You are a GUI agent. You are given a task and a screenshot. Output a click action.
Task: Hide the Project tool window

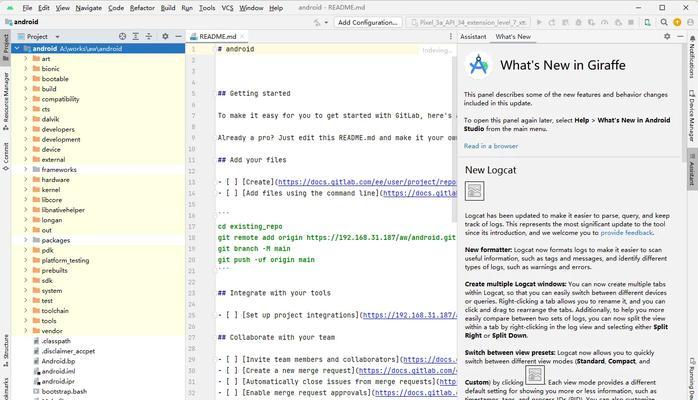pyautogui.click(x=178, y=36)
